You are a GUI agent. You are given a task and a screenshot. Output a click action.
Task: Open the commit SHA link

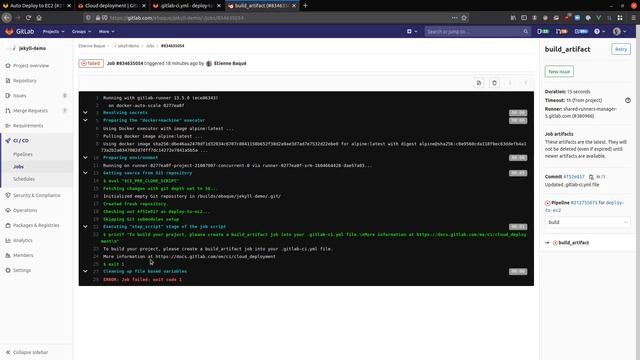574,177
